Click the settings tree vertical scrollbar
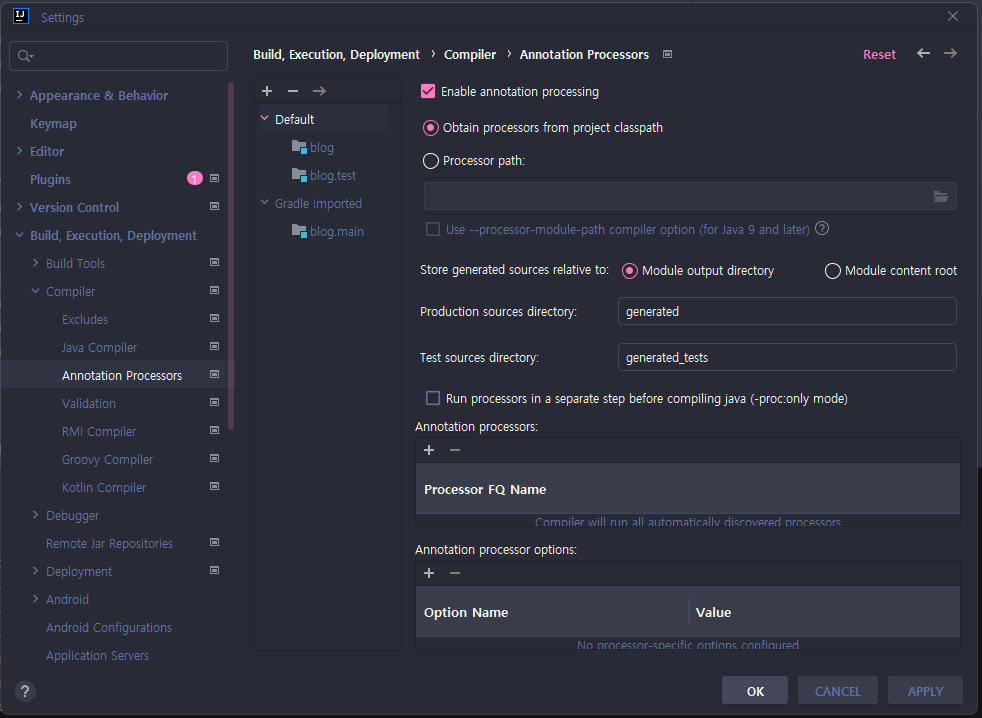Screen dimensions: 982x718 [231, 256]
